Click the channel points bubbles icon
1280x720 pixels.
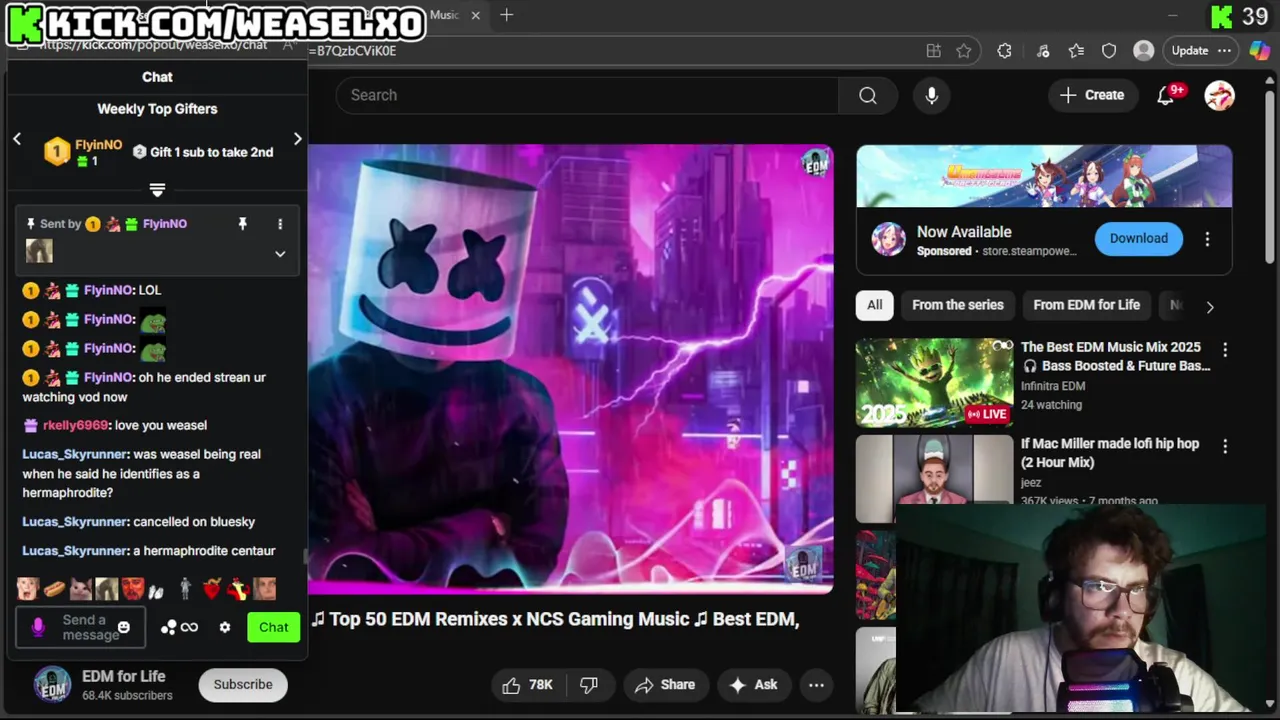168,627
